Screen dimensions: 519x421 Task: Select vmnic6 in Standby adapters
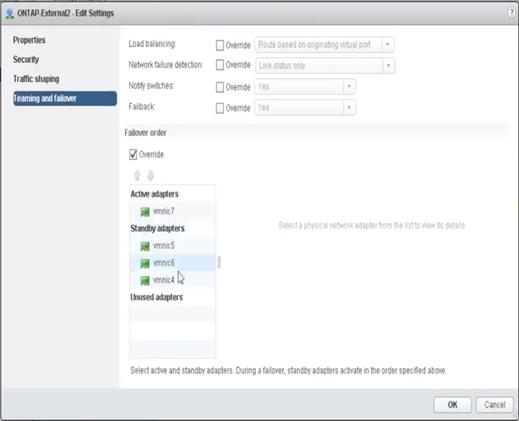point(172,263)
